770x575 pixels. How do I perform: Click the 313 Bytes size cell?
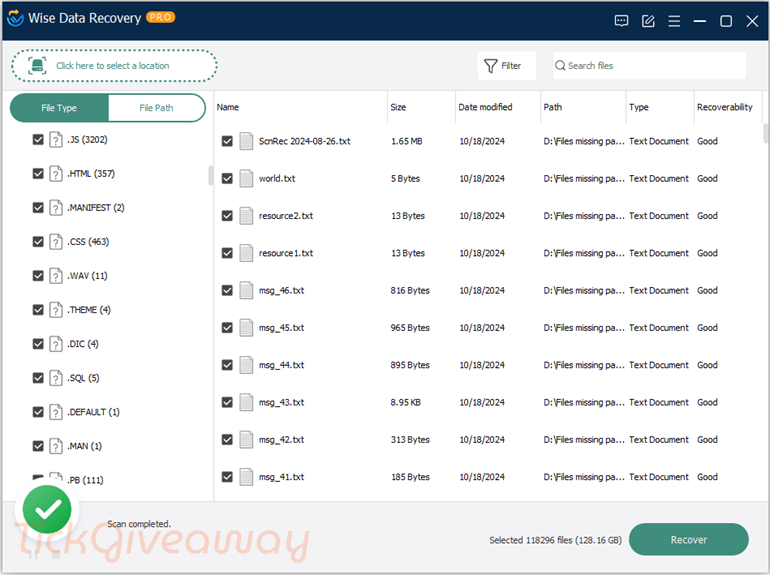(410, 440)
